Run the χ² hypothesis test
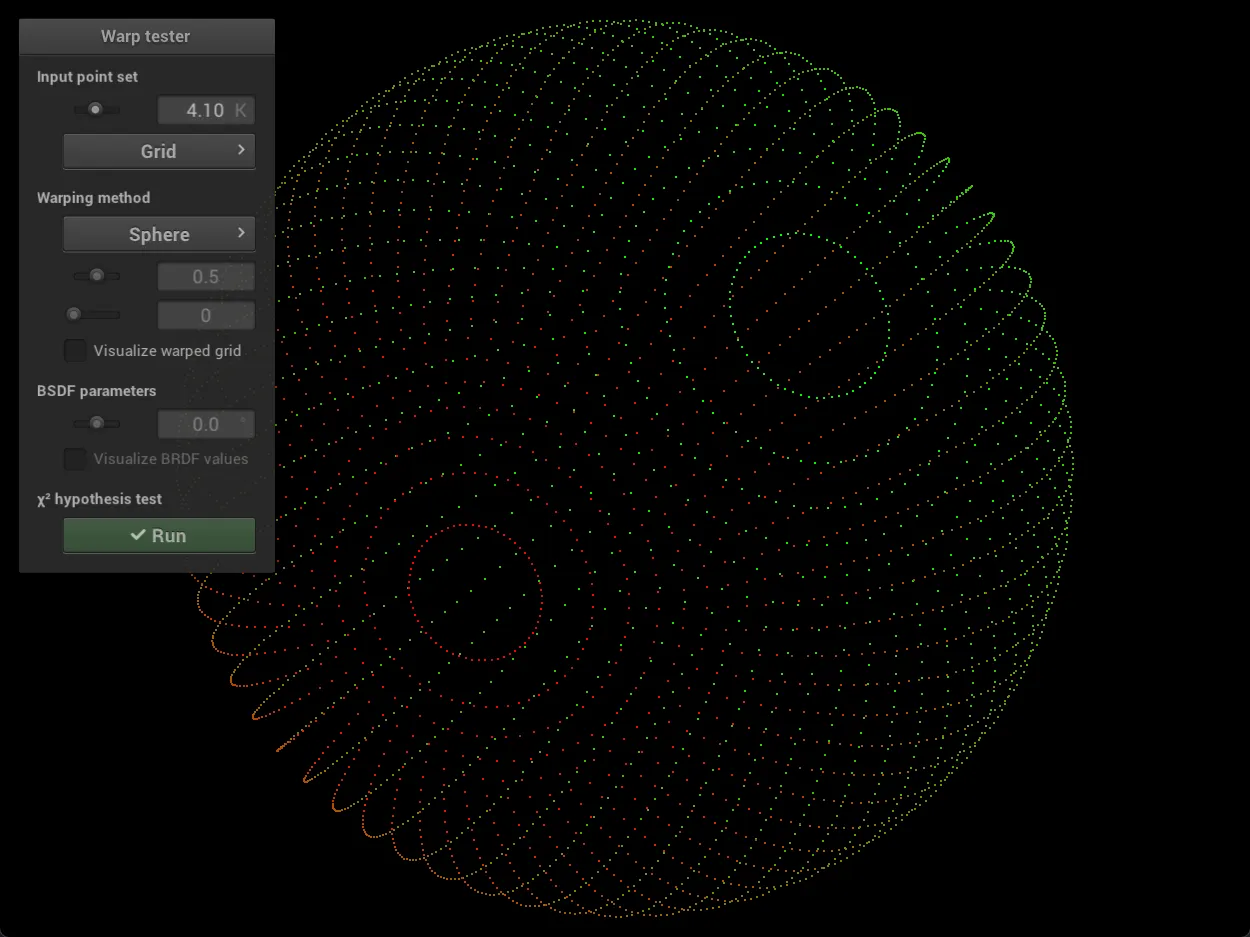Image resolution: width=1250 pixels, height=937 pixels. coord(159,535)
